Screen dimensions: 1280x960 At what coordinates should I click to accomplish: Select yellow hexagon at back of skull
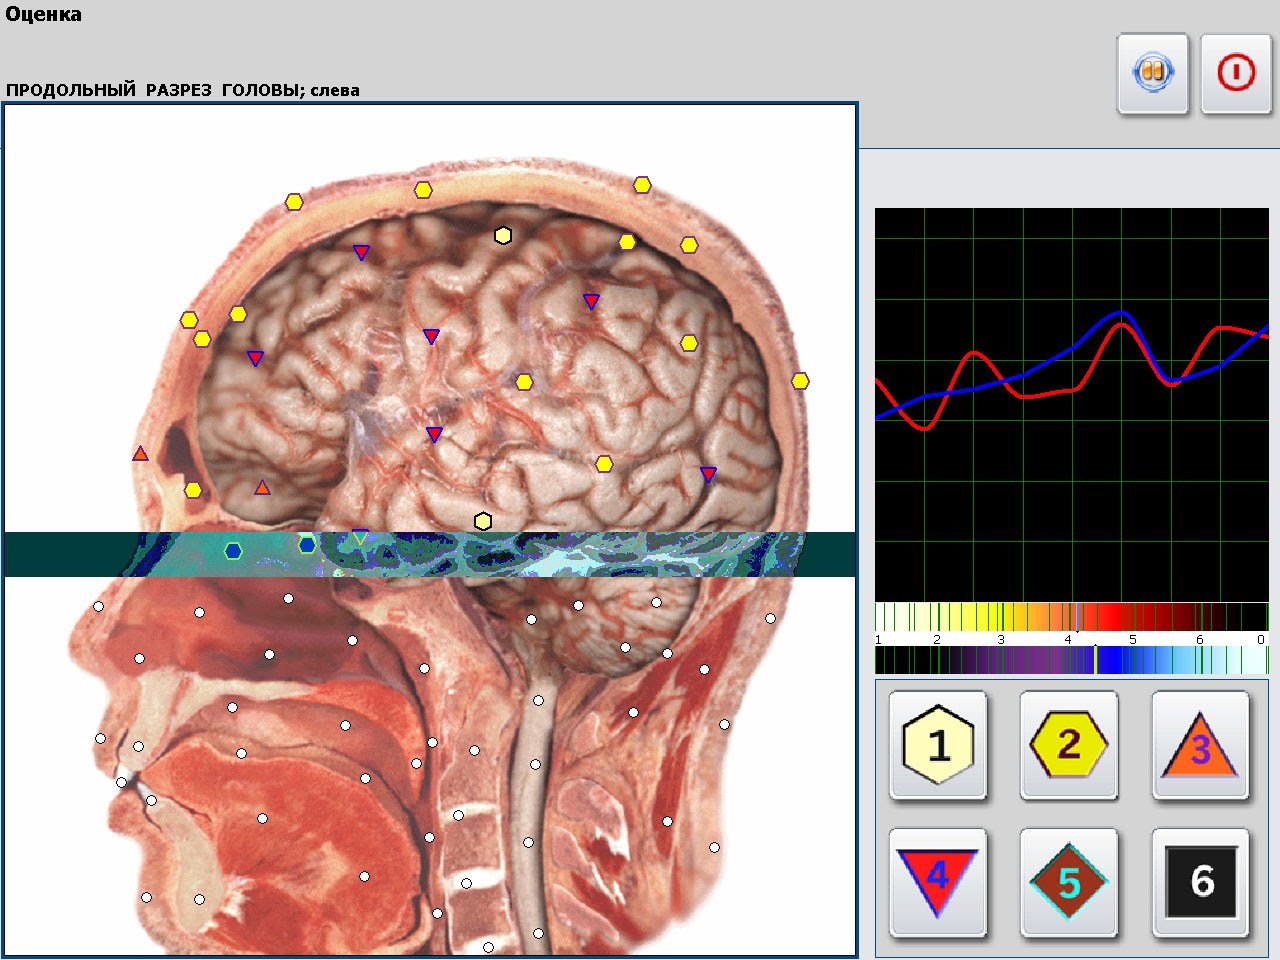pos(800,381)
